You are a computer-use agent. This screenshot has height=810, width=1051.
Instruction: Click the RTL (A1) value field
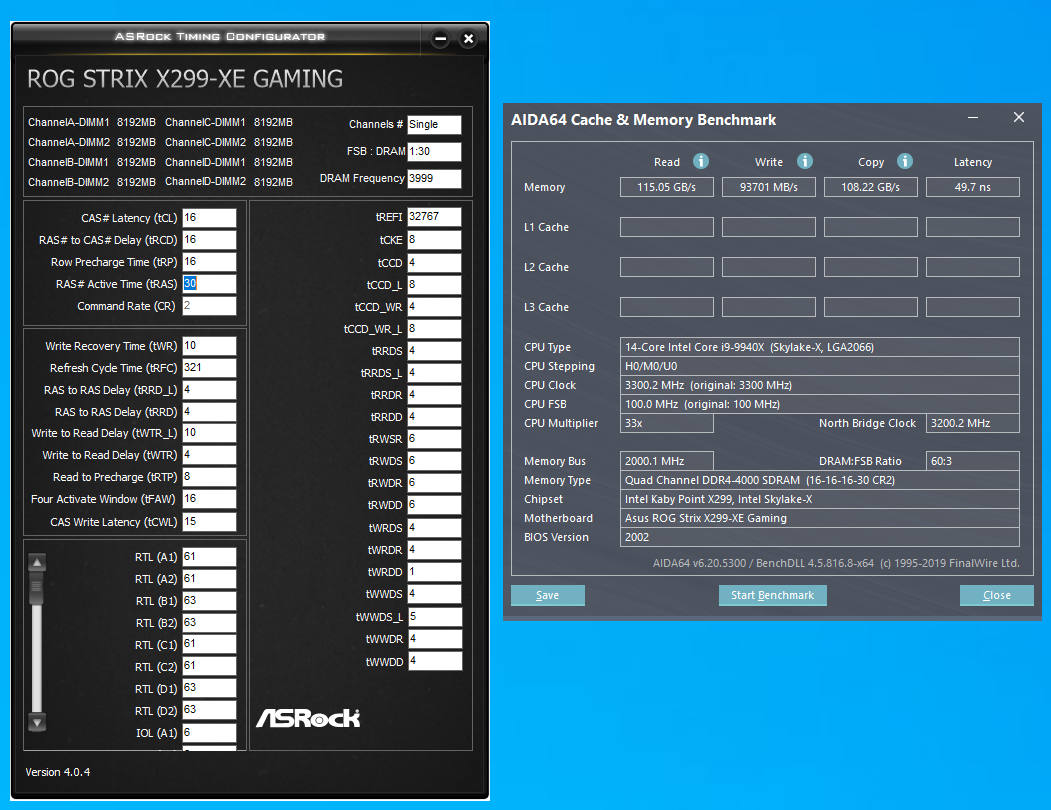coord(209,557)
